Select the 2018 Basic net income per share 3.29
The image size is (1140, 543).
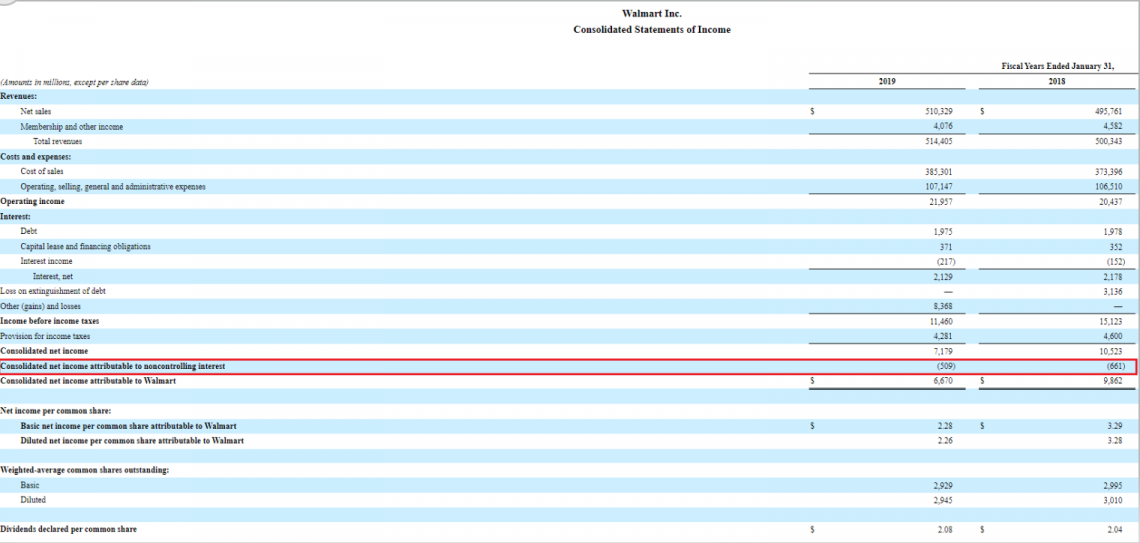click(x=1114, y=425)
